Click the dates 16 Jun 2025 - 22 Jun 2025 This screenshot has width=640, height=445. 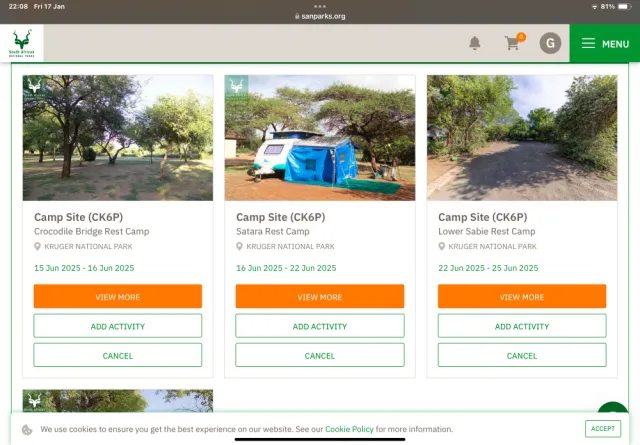coord(286,268)
